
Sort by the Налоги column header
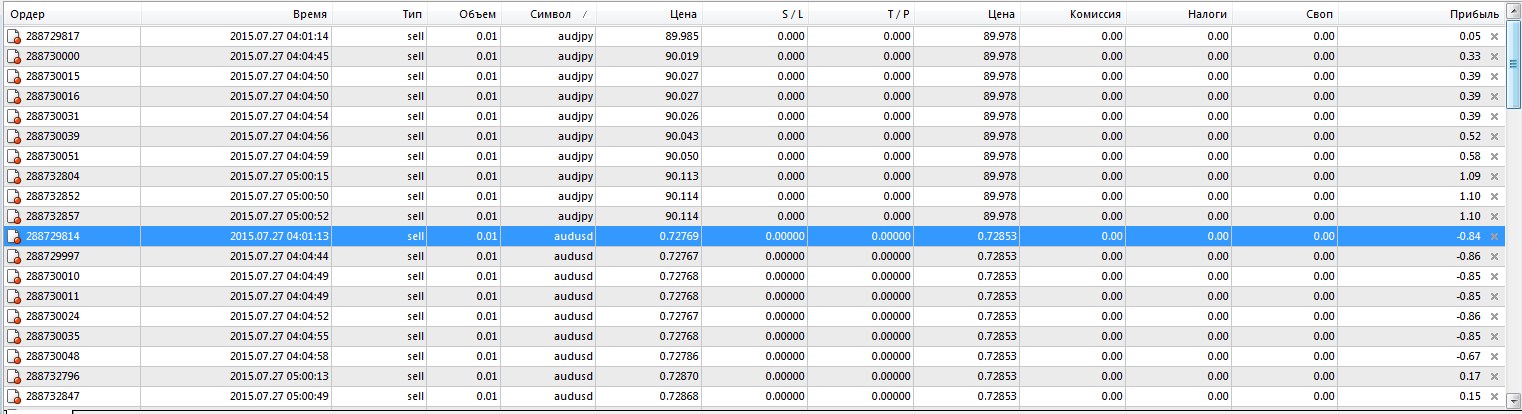point(1179,15)
